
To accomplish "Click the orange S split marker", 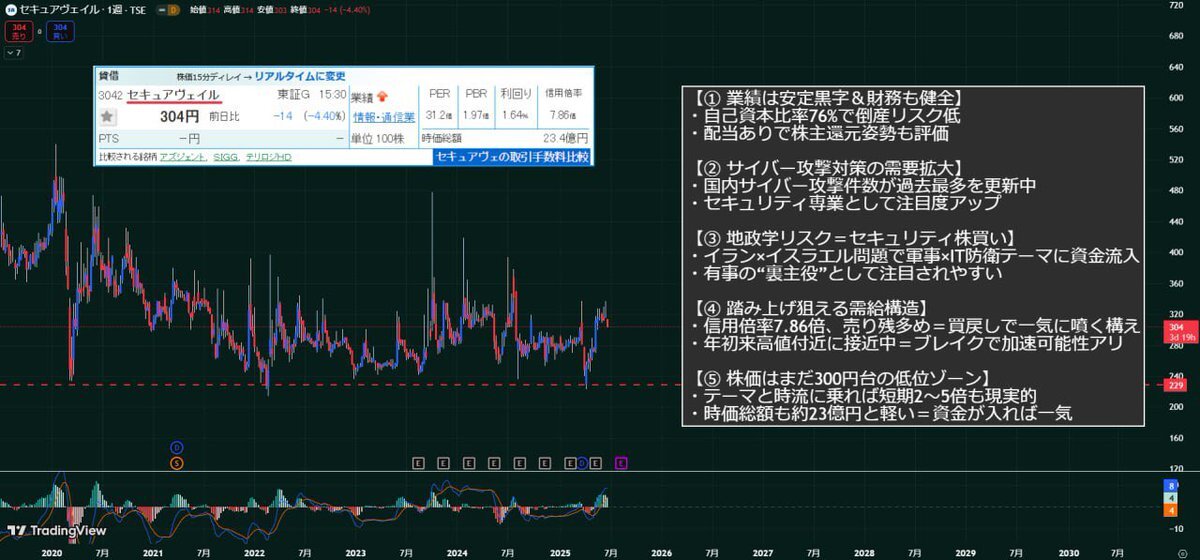I will click(x=177, y=462).
